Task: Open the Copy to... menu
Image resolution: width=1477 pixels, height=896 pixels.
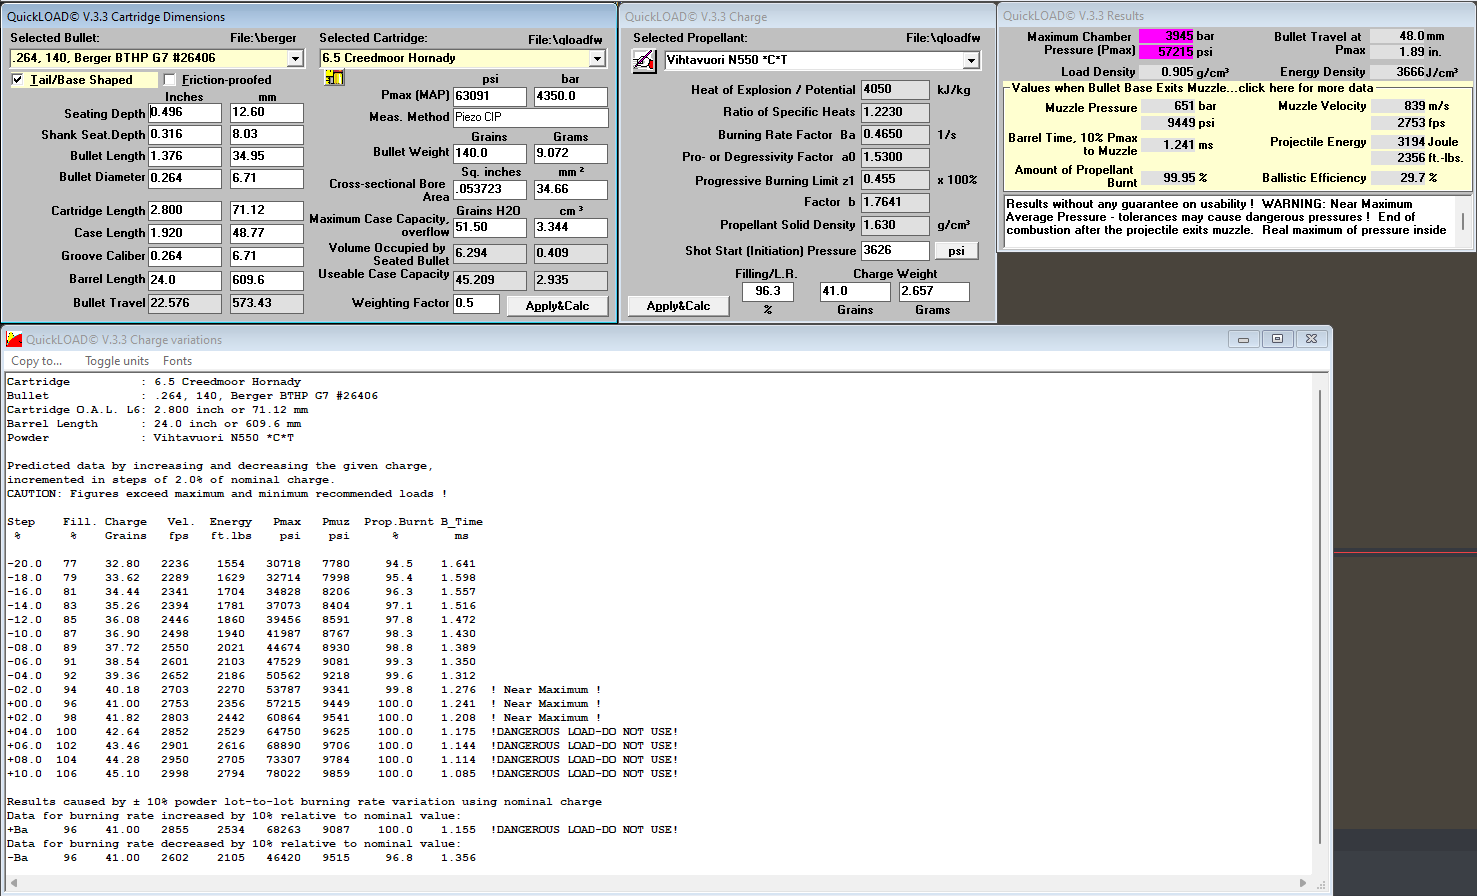Action: pyautogui.click(x=37, y=361)
